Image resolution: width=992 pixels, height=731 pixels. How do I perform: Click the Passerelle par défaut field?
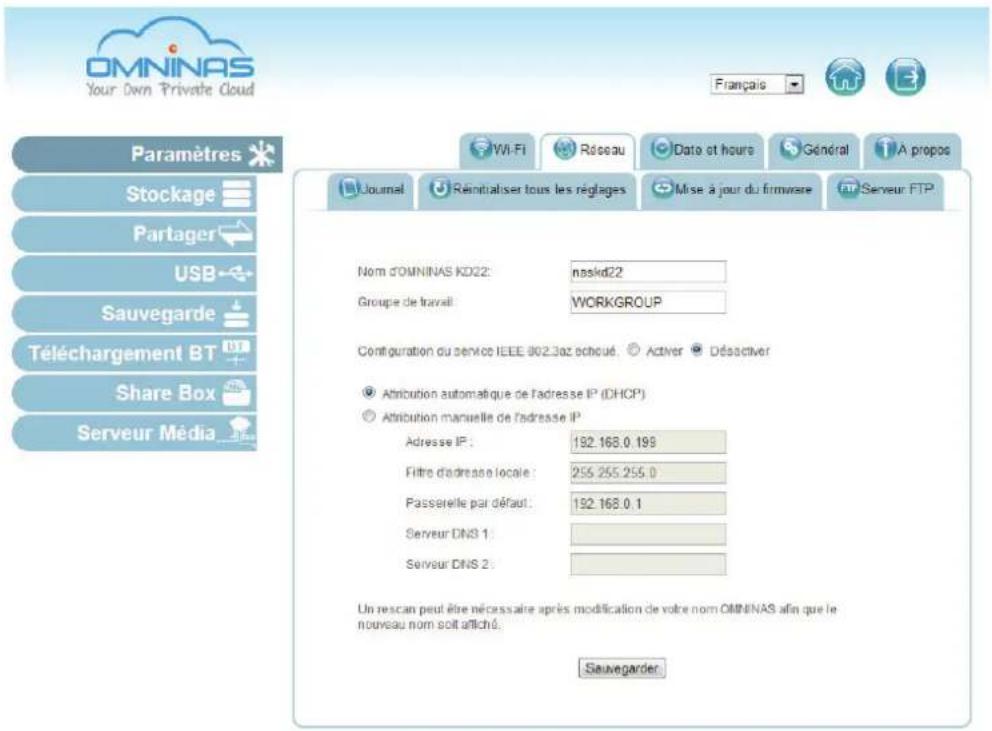coord(648,504)
